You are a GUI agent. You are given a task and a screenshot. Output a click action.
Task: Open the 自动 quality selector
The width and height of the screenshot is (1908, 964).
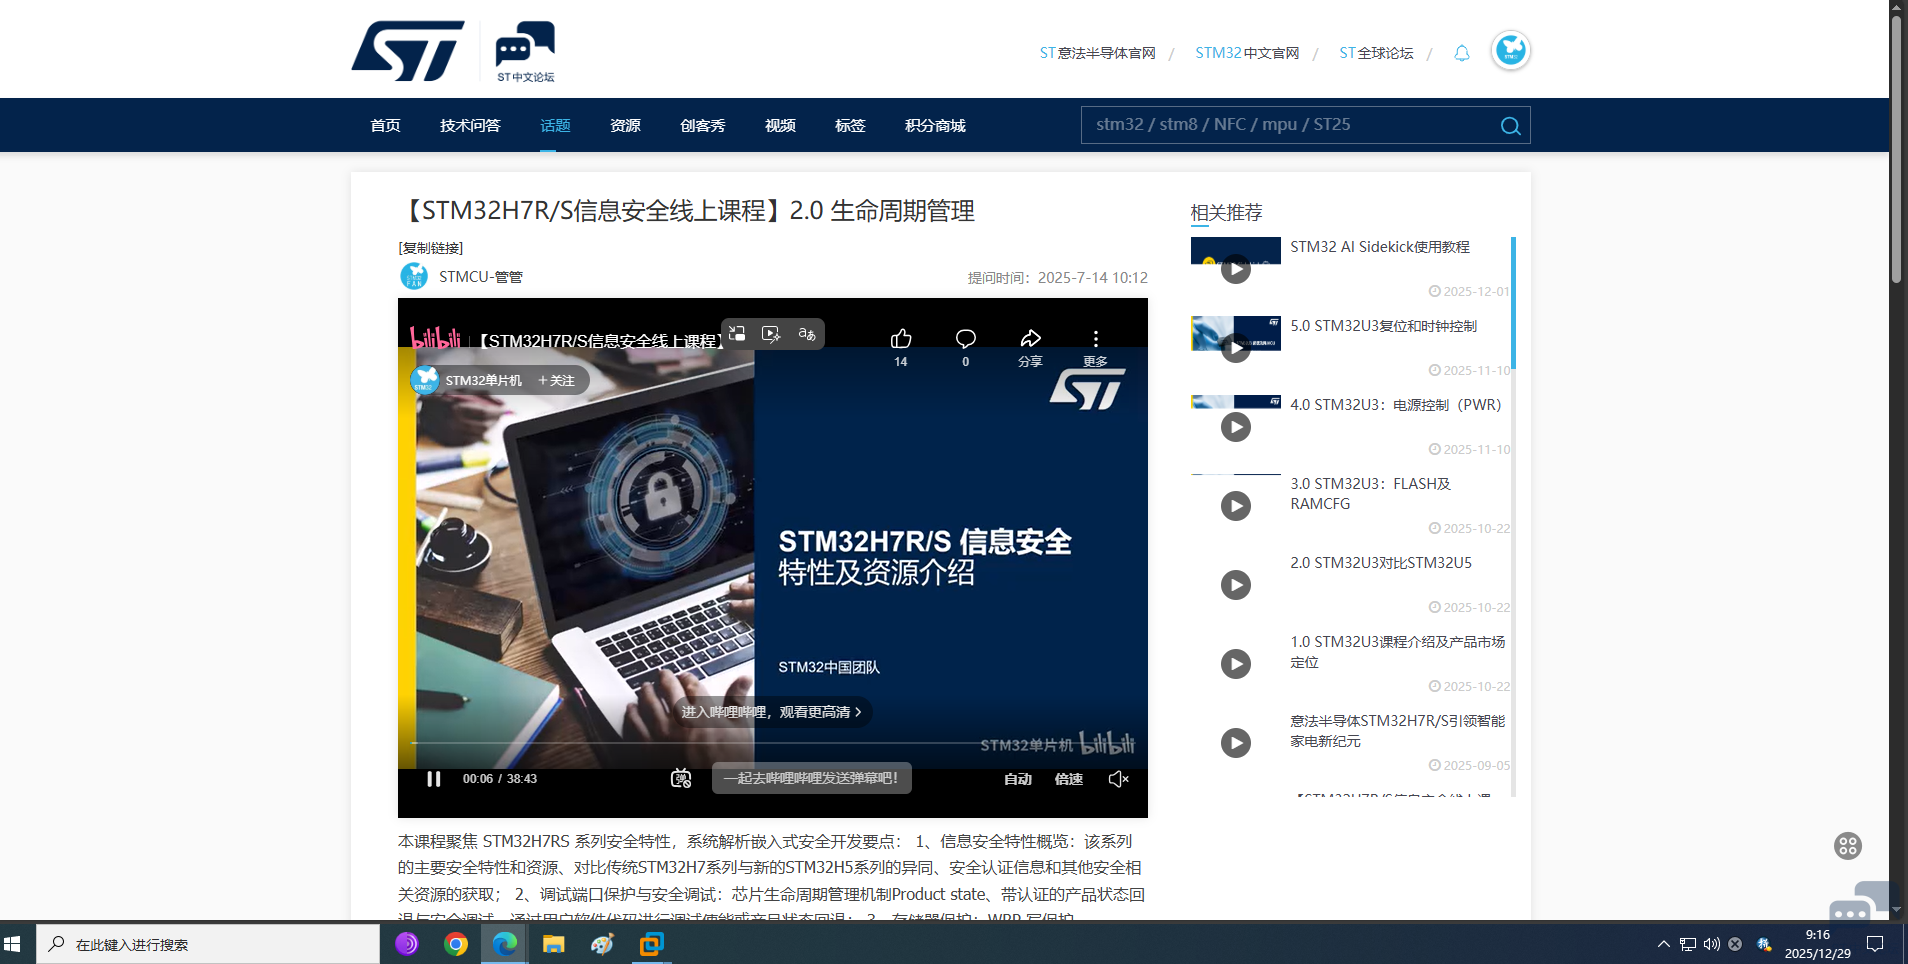[x=1018, y=779]
